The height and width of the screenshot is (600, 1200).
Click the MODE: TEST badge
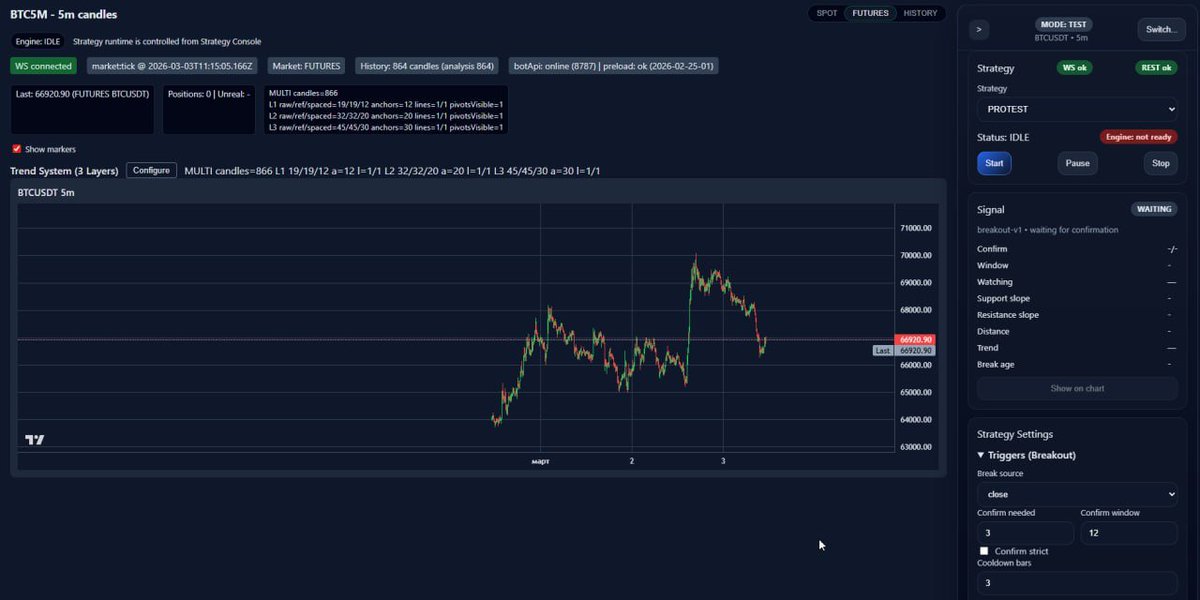tap(1061, 24)
